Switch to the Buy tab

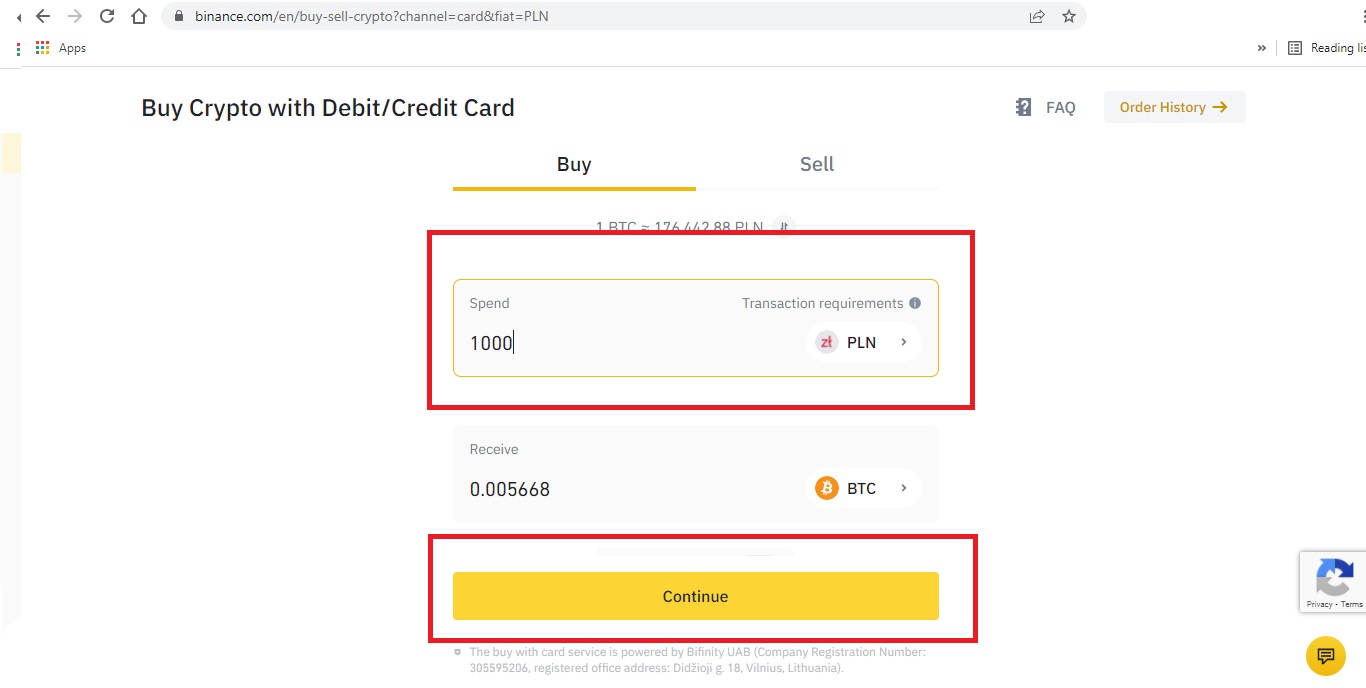(x=574, y=165)
